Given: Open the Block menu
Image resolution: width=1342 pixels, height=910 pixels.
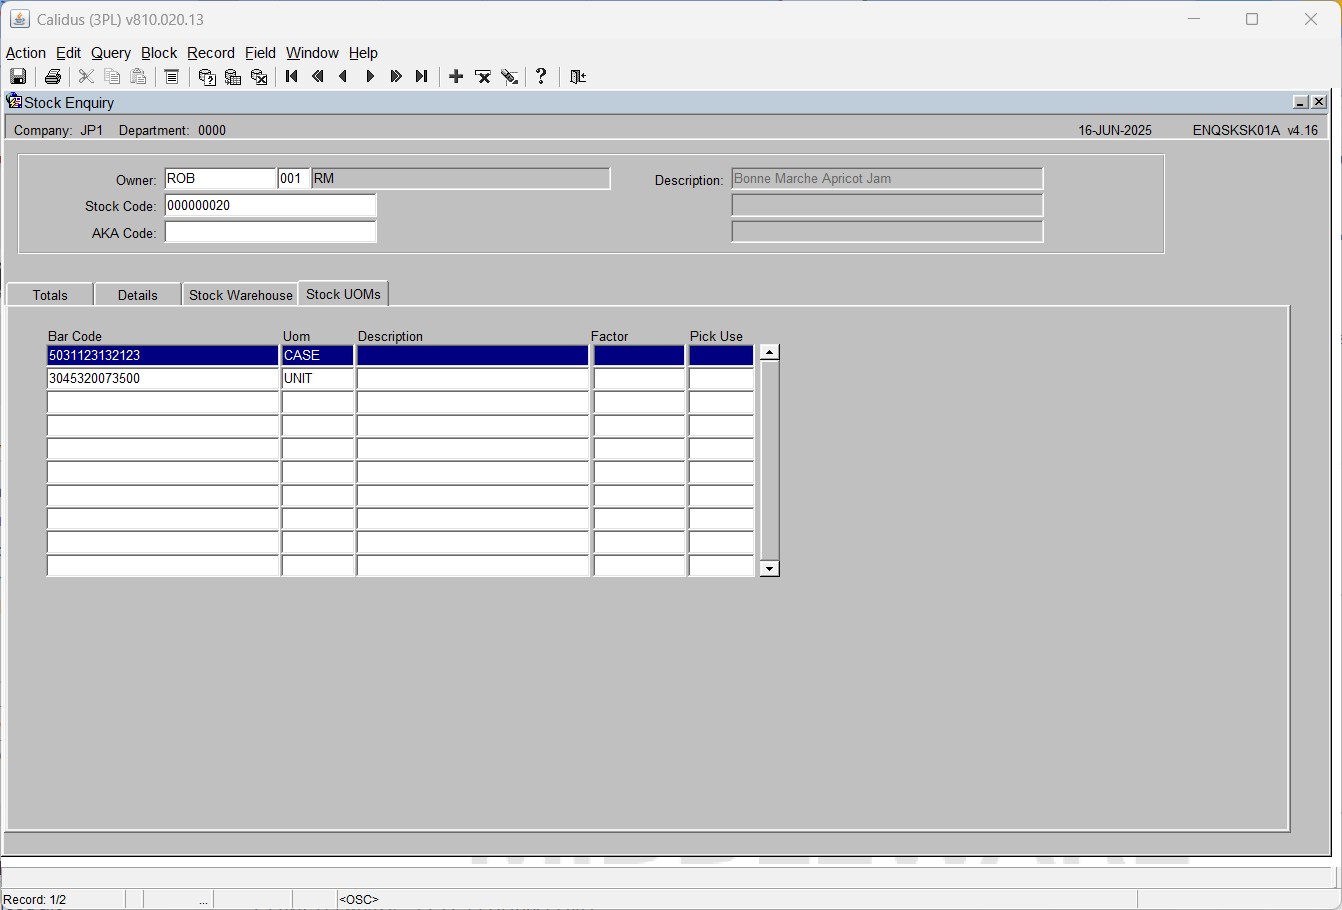Looking at the screenshot, I should [159, 53].
